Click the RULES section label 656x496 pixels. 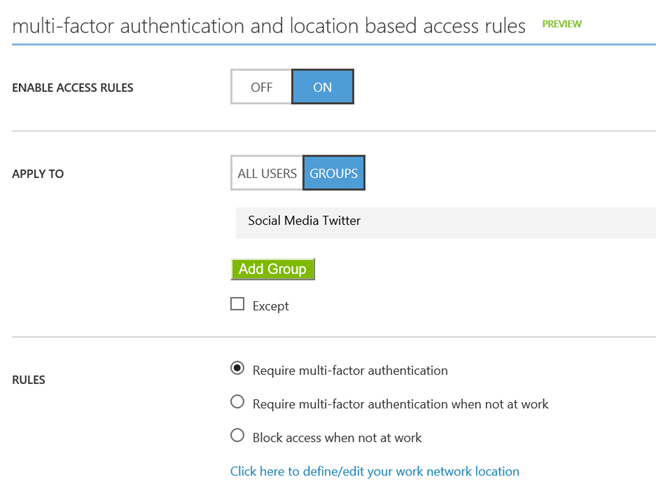[x=28, y=380]
